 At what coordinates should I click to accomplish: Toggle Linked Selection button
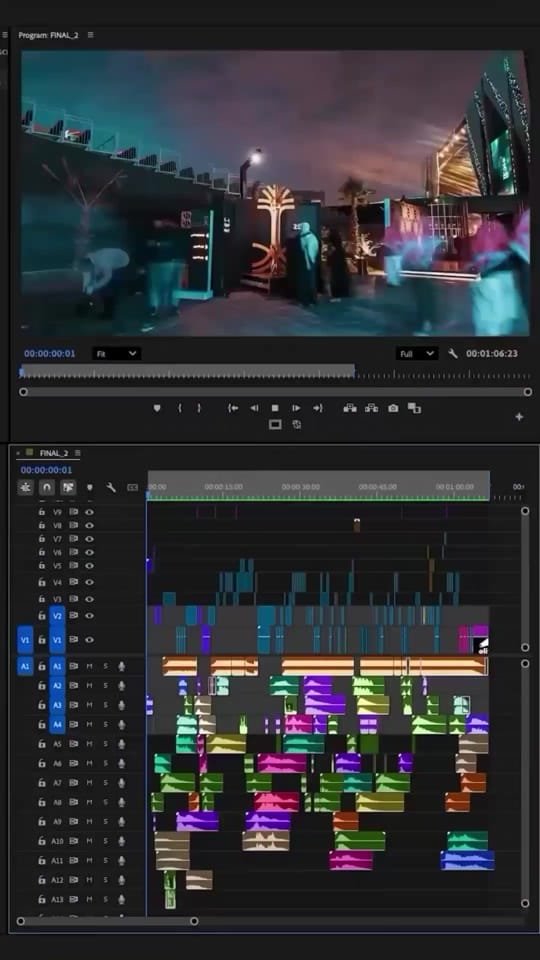[x=68, y=487]
